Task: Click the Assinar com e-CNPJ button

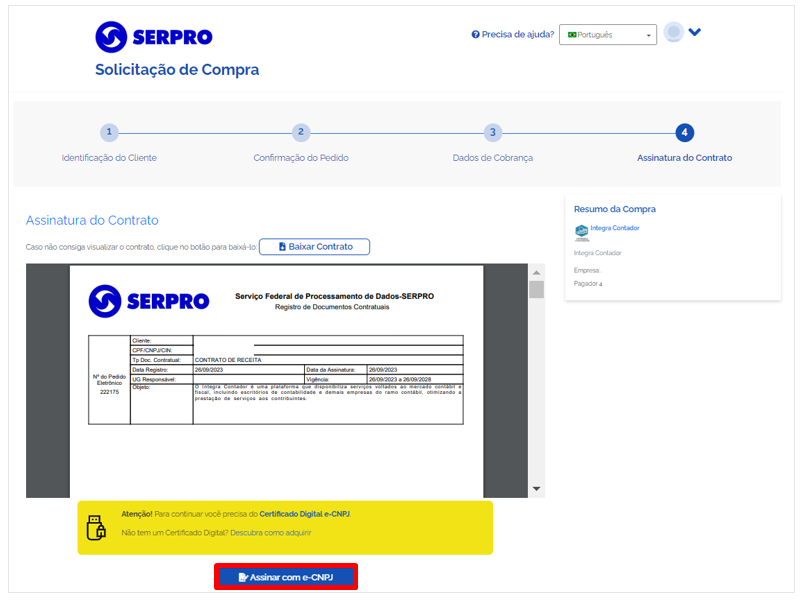Action: (286, 577)
